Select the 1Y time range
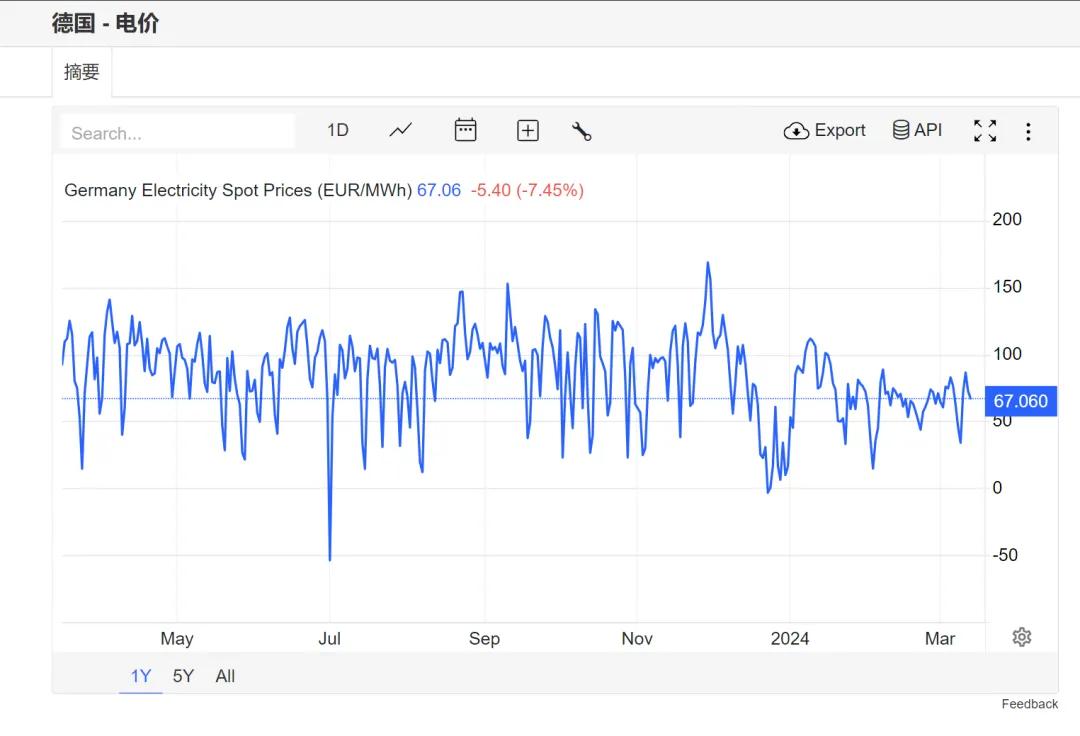Image resolution: width=1080 pixels, height=736 pixels. coord(141,676)
